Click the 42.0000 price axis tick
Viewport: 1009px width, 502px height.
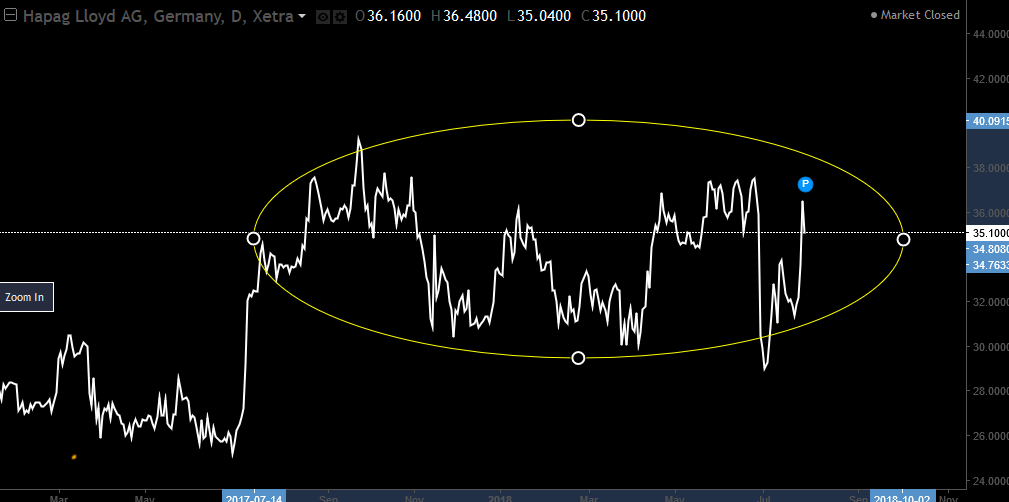click(991, 79)
